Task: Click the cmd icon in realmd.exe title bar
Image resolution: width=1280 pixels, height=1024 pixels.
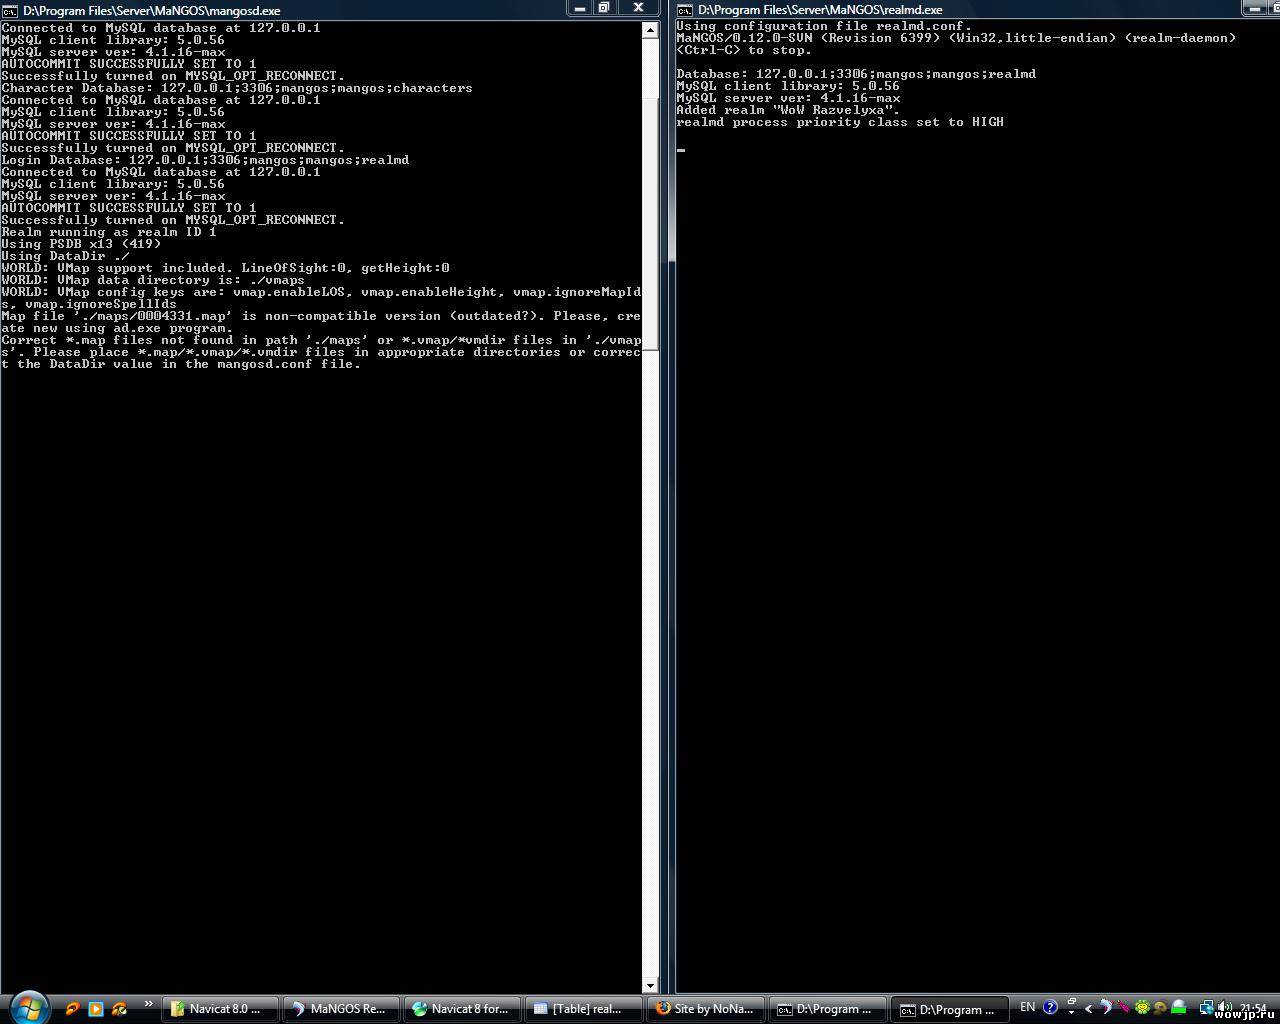Action: tap(685, 10)
